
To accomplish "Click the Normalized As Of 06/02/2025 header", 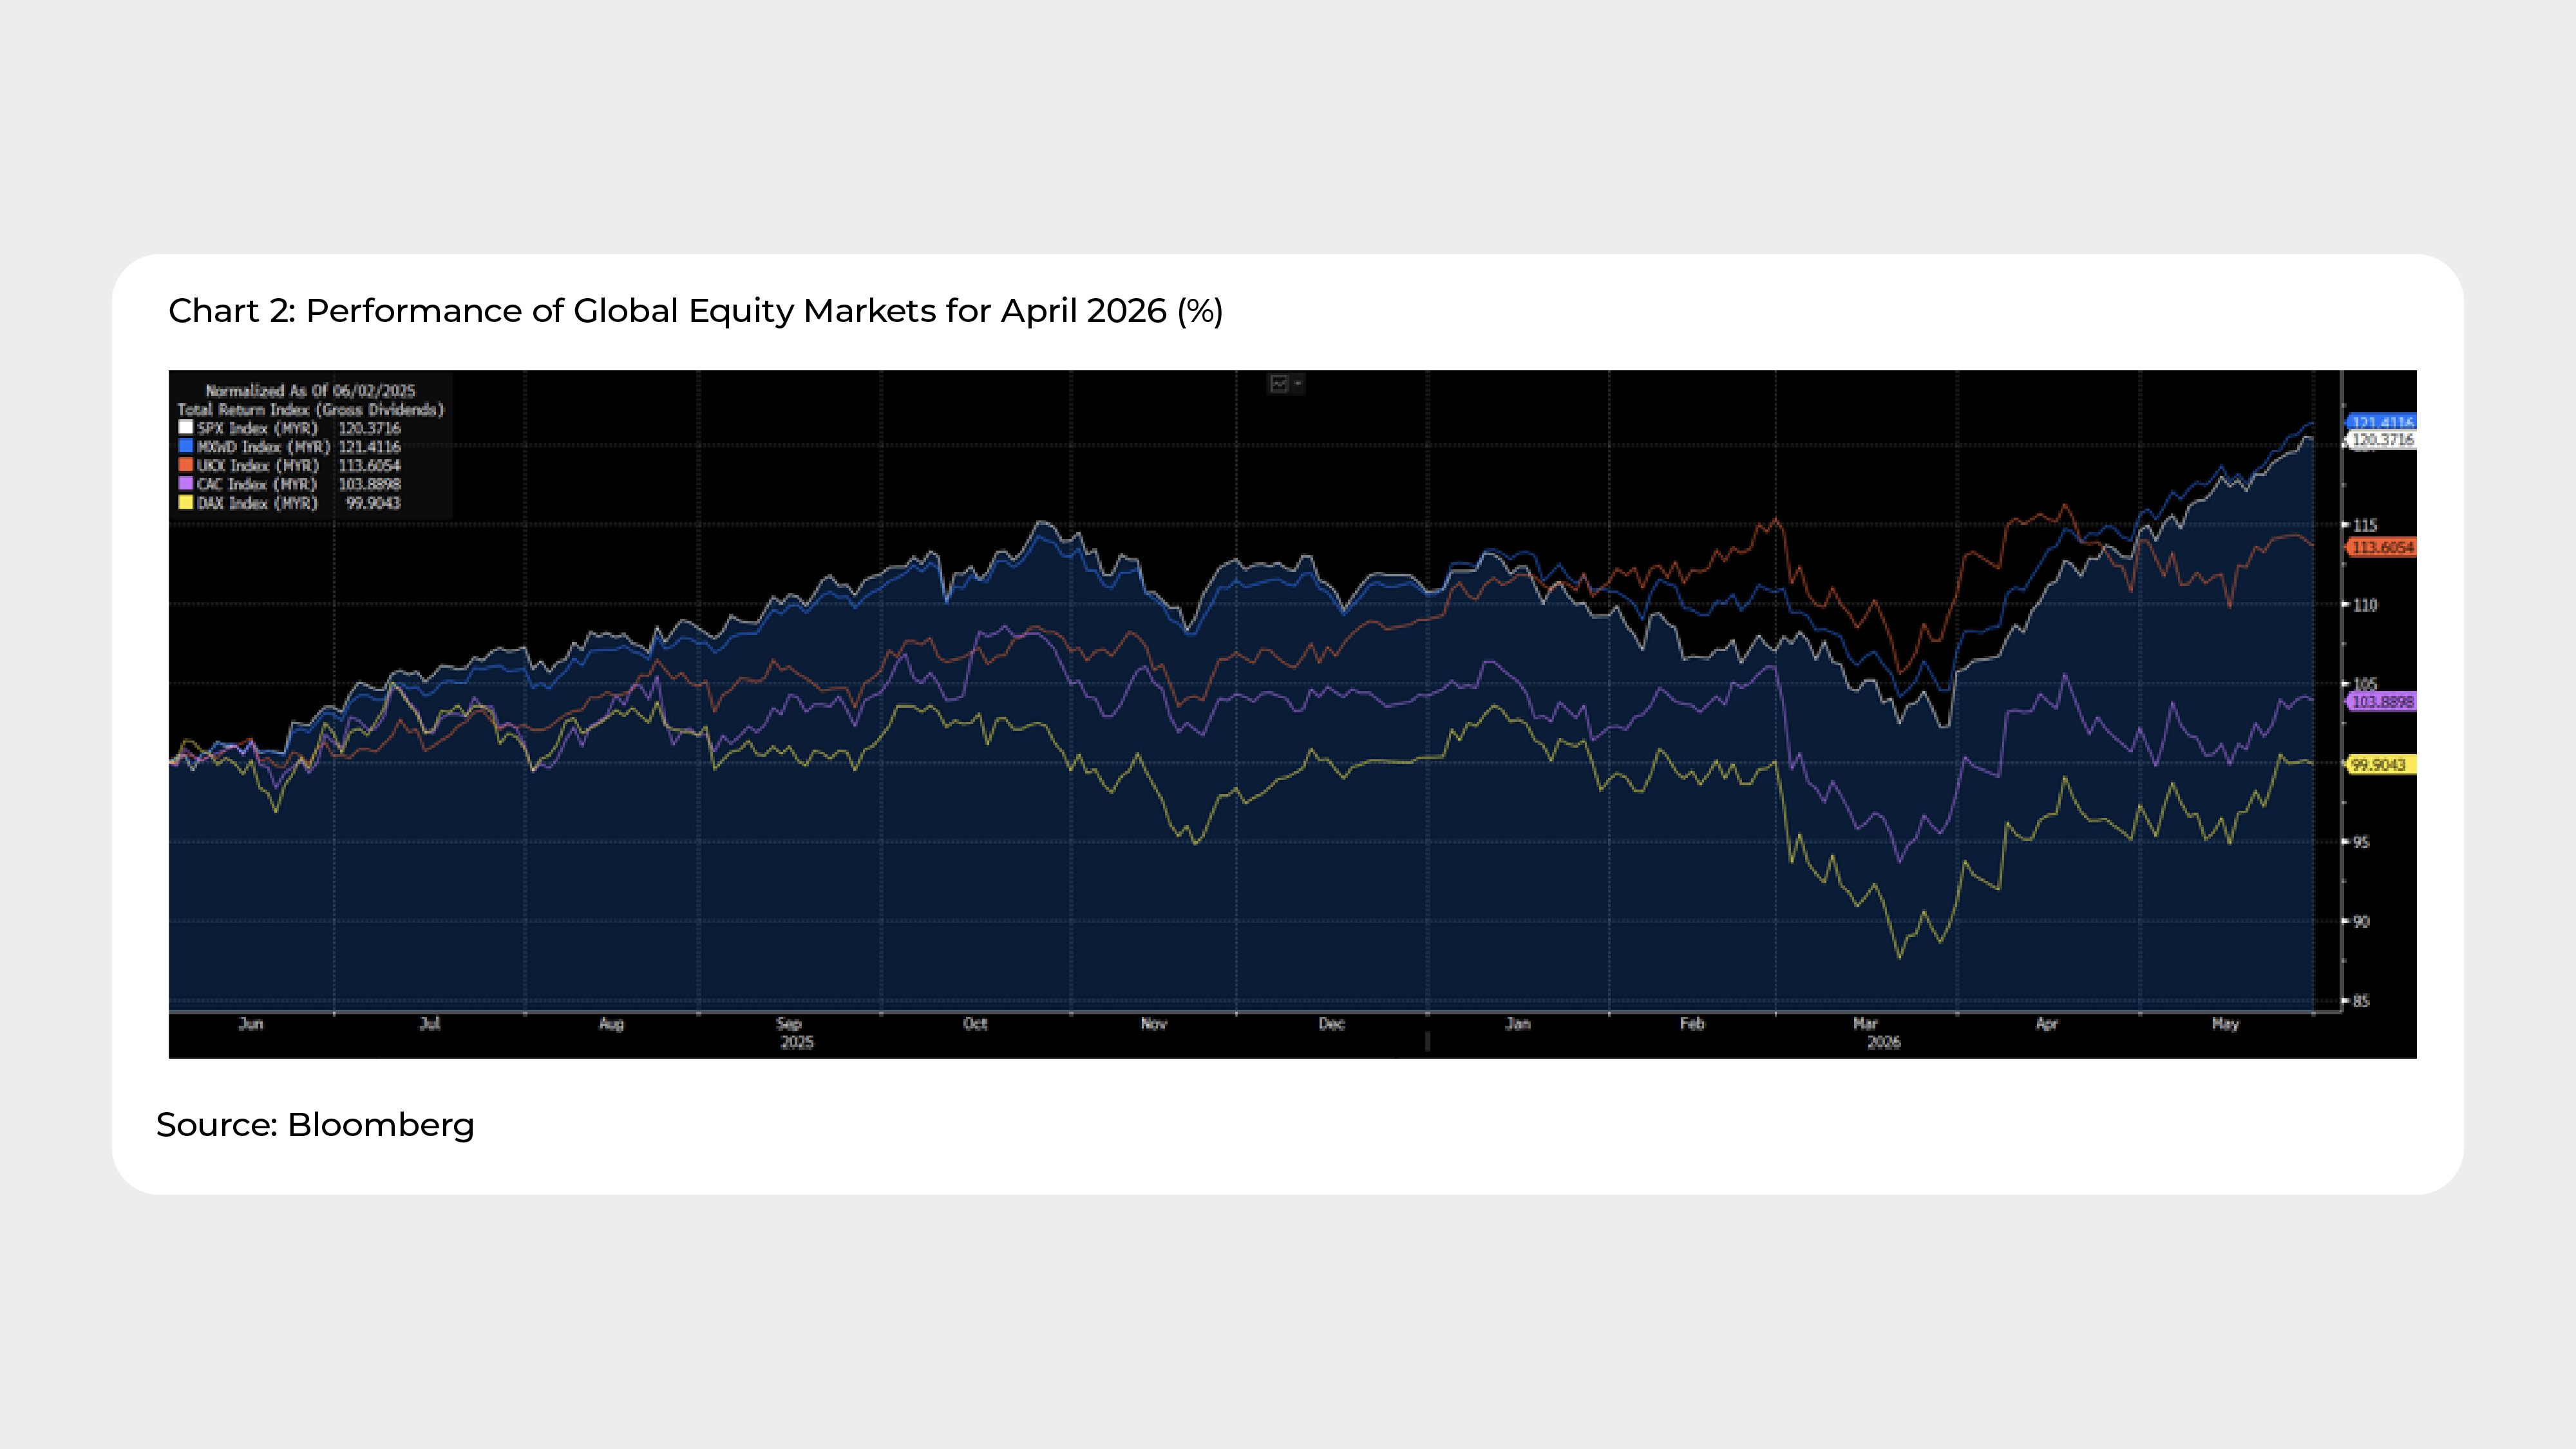I will pyautogui.click(x=310, y=391).
